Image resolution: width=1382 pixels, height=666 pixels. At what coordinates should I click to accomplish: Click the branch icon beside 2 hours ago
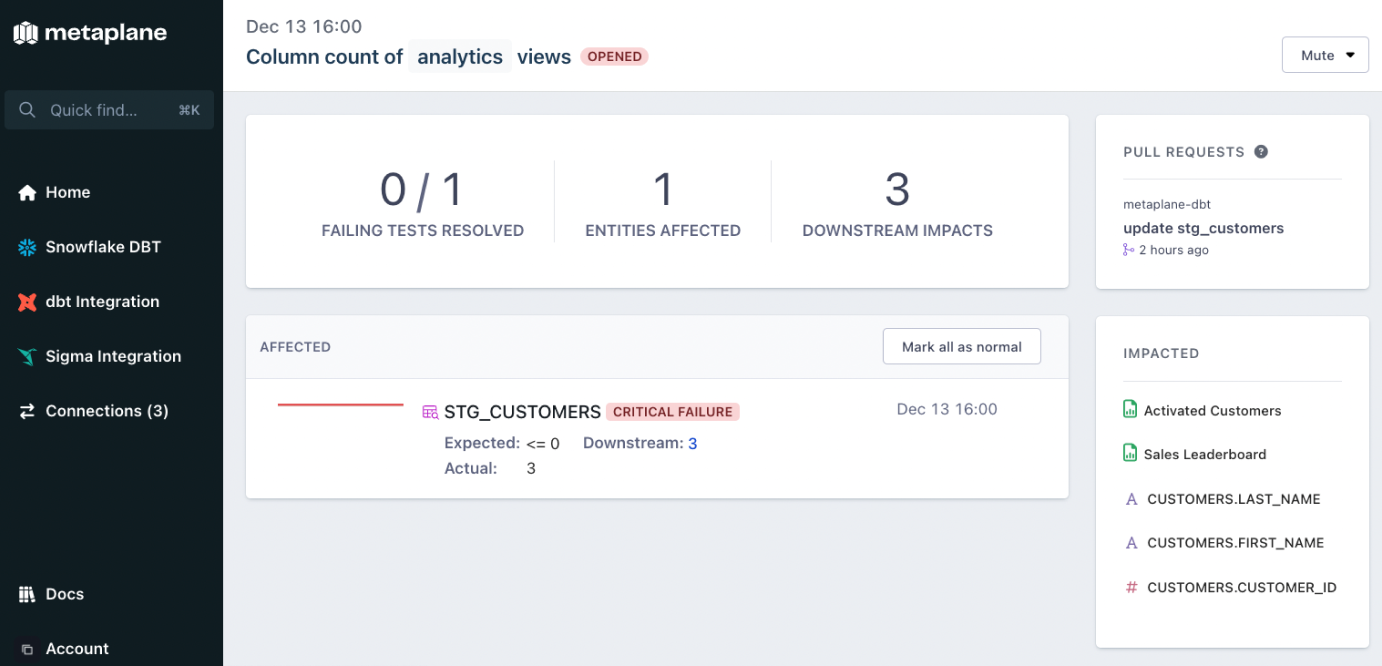coord(1129,250)
